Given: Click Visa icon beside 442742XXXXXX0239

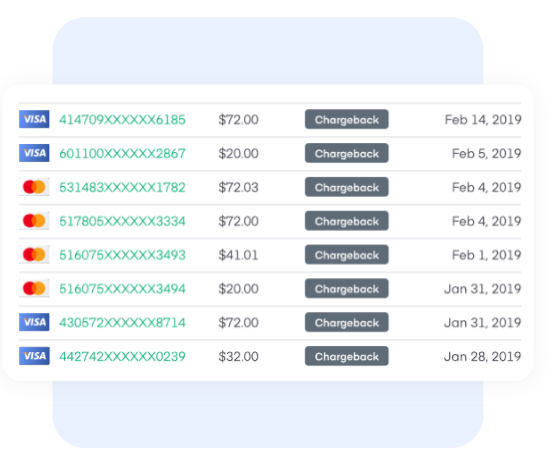Looking at the screenshot, I should (x=34, y=356).
